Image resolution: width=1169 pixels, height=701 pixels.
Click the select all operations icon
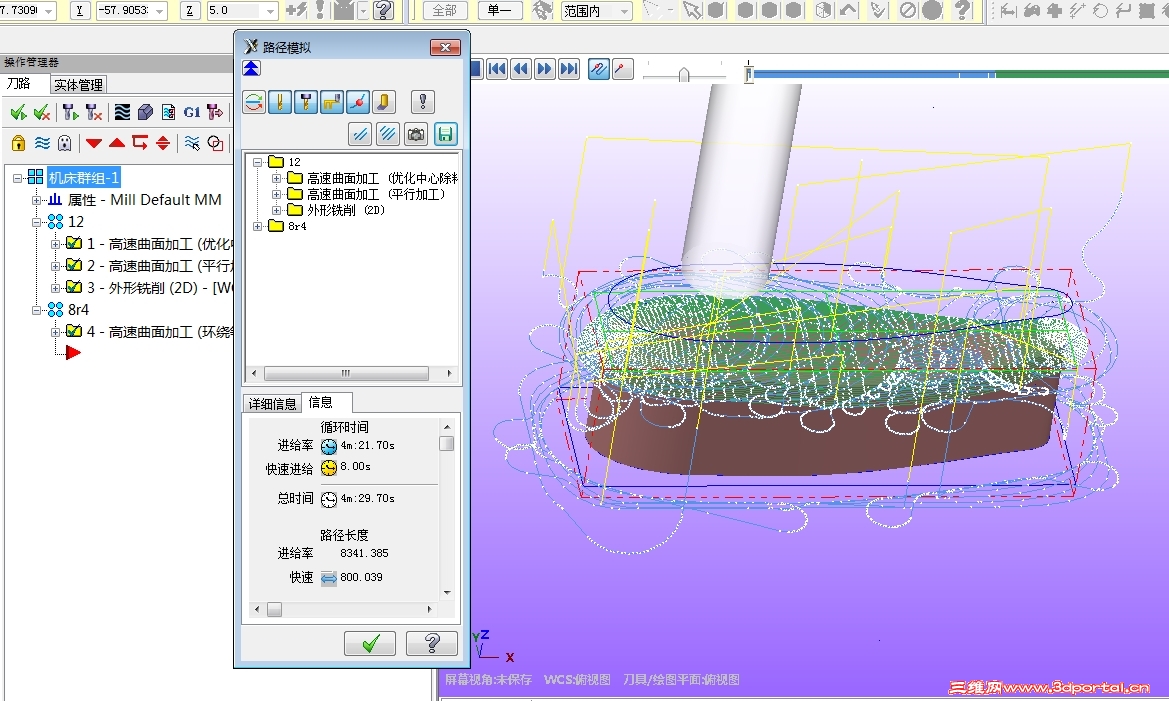pyautogui.click(x=19, y=113)
